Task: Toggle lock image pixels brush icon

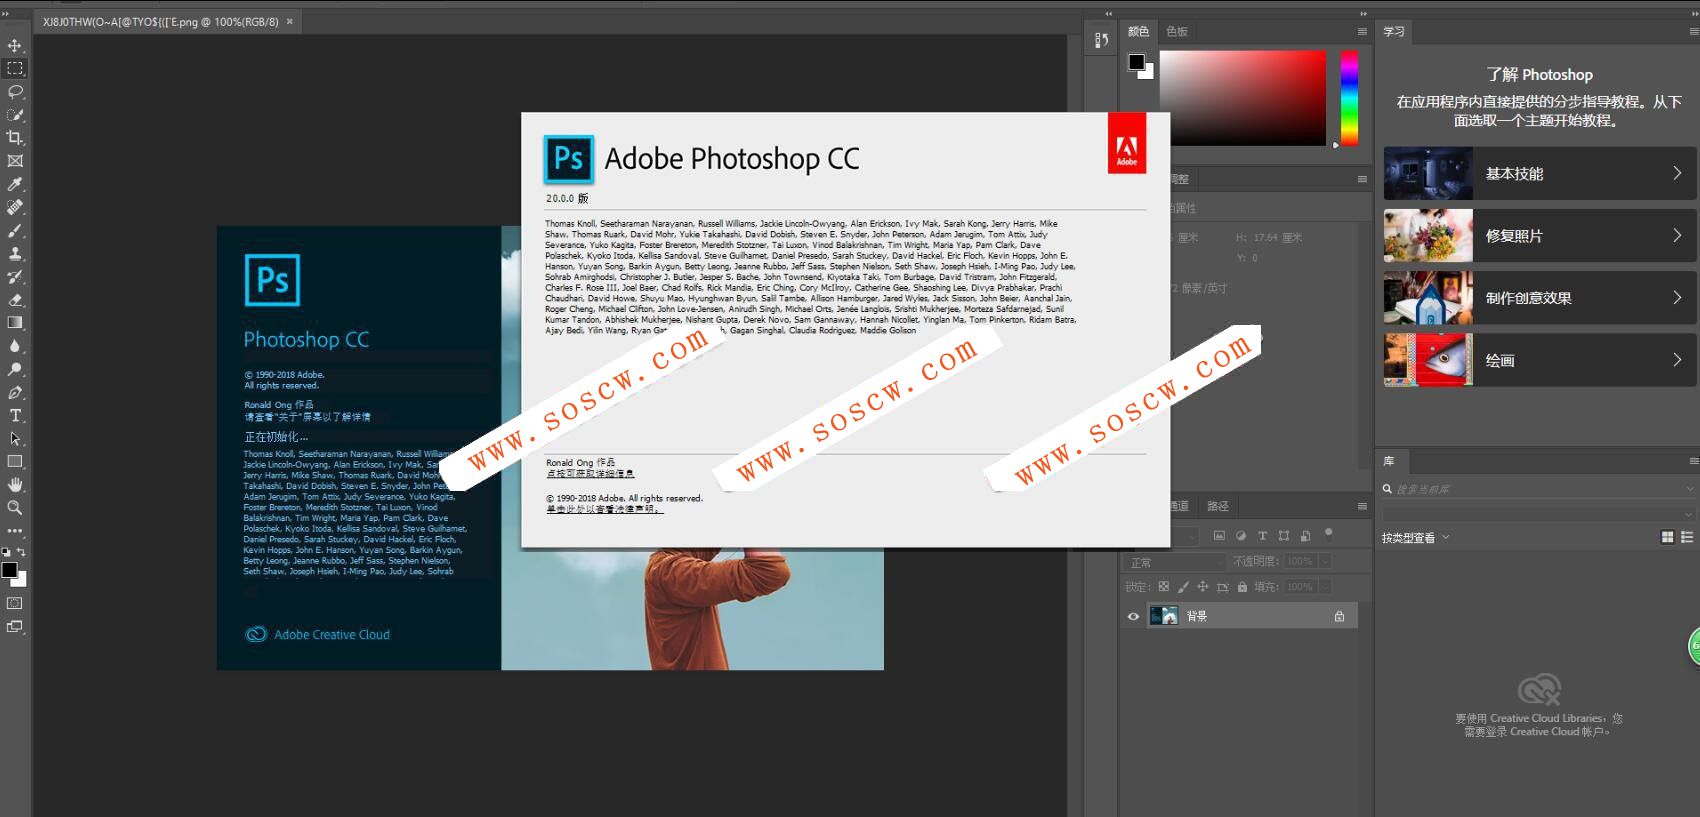Action: (1183, 587)
